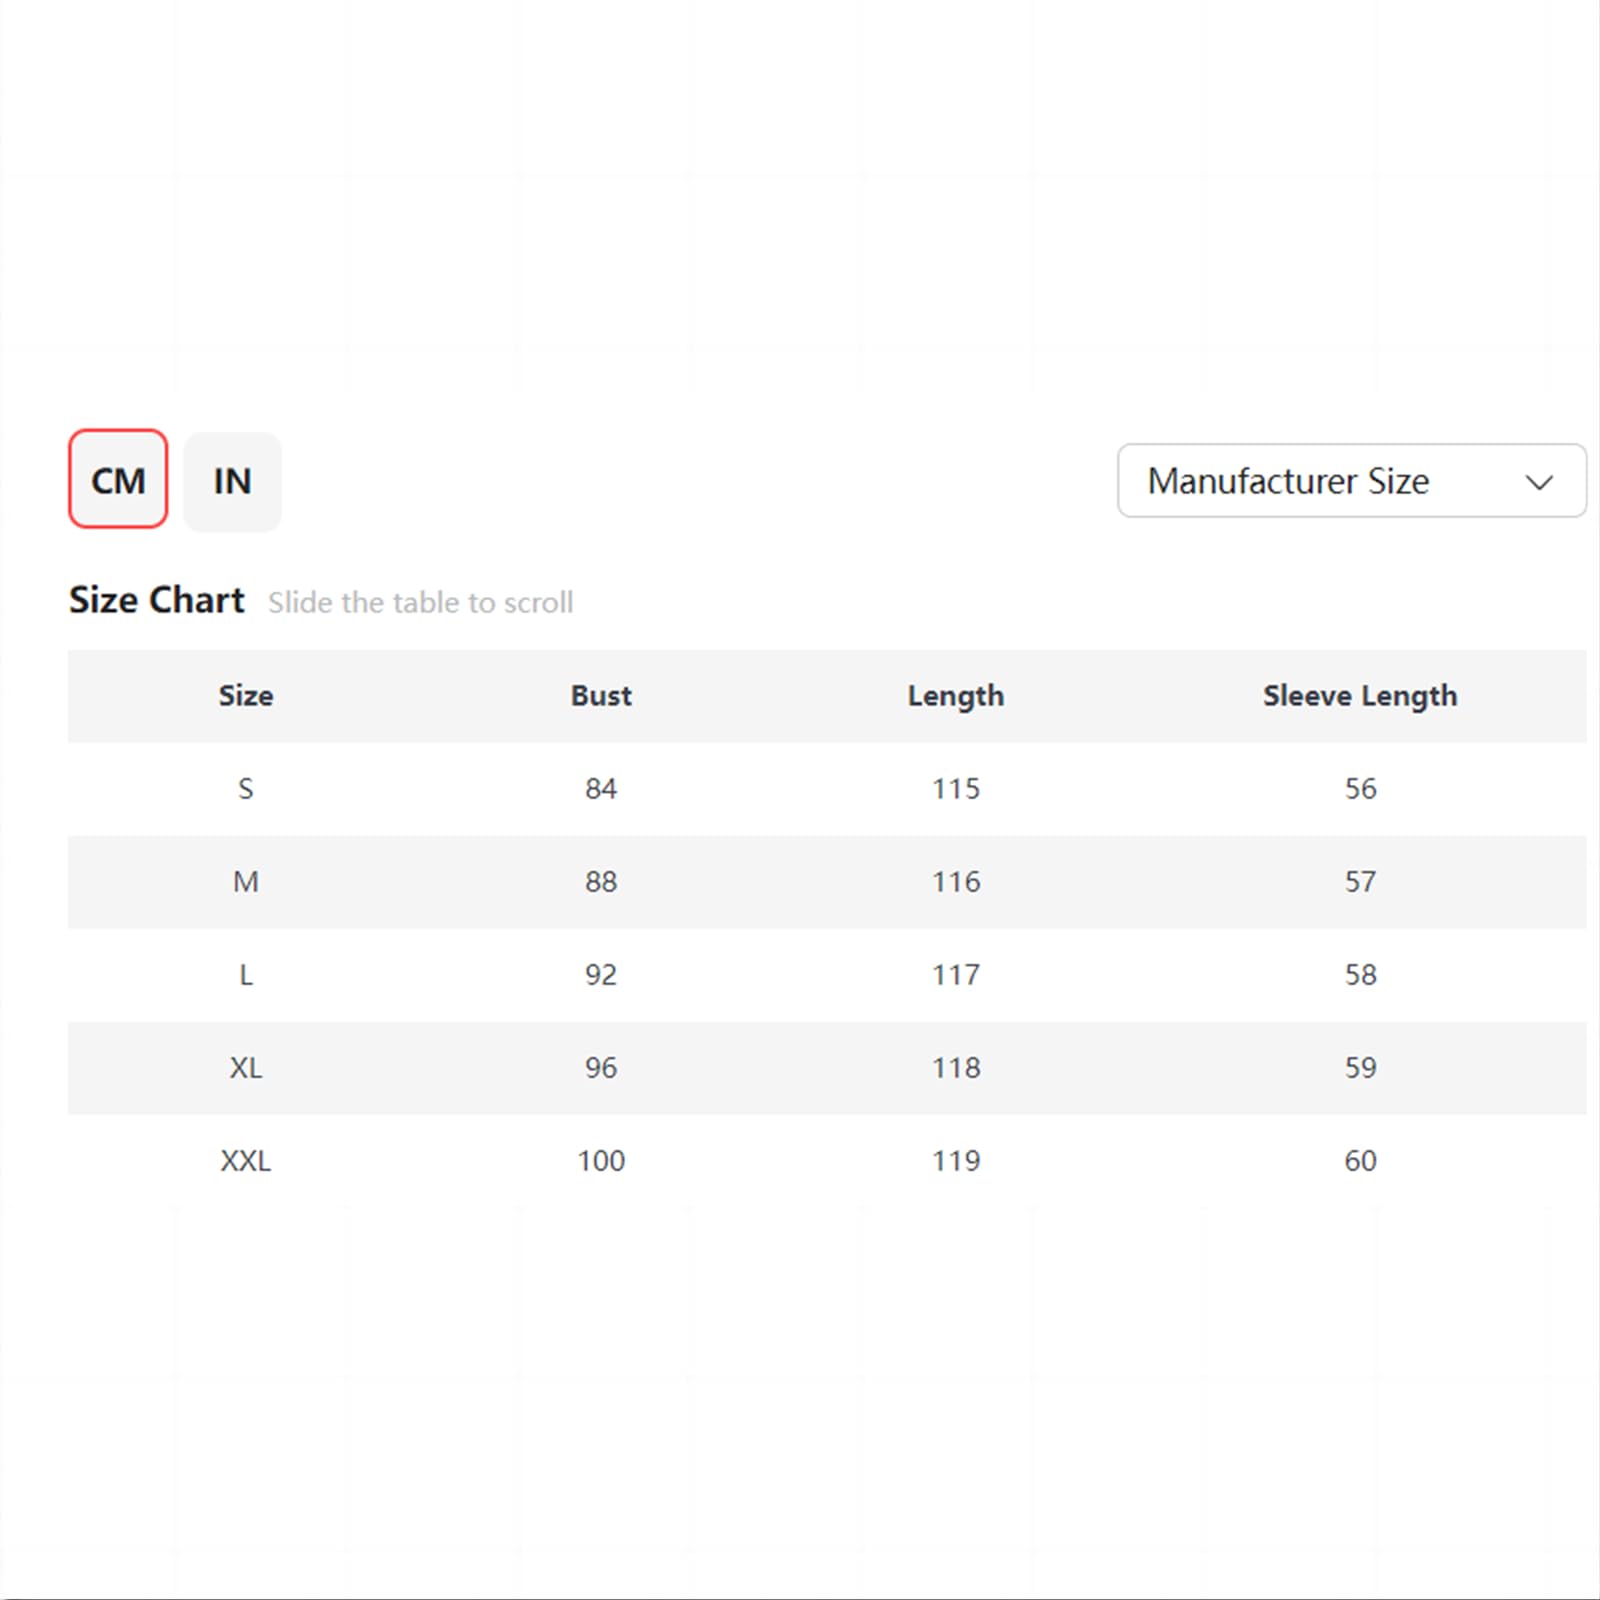Viewport: 1600px width, 1600px height.
Task: Click bust value 100 cell
Action: point(601,1161)
